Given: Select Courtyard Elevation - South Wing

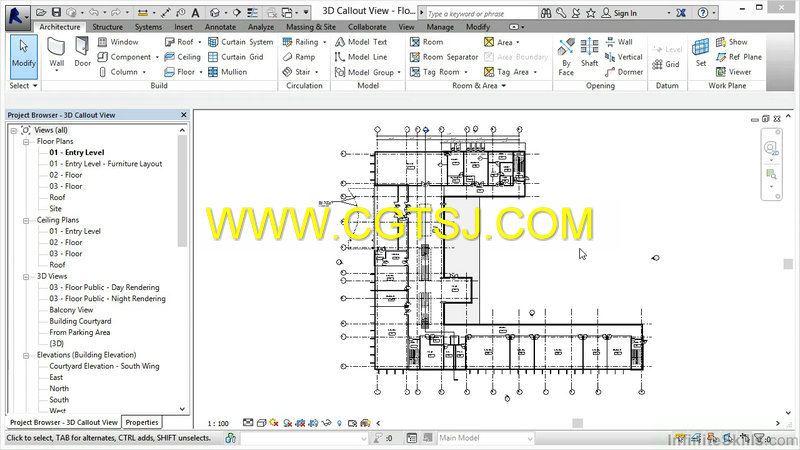Looking at the screenshot, I should (x=104, y=366).
